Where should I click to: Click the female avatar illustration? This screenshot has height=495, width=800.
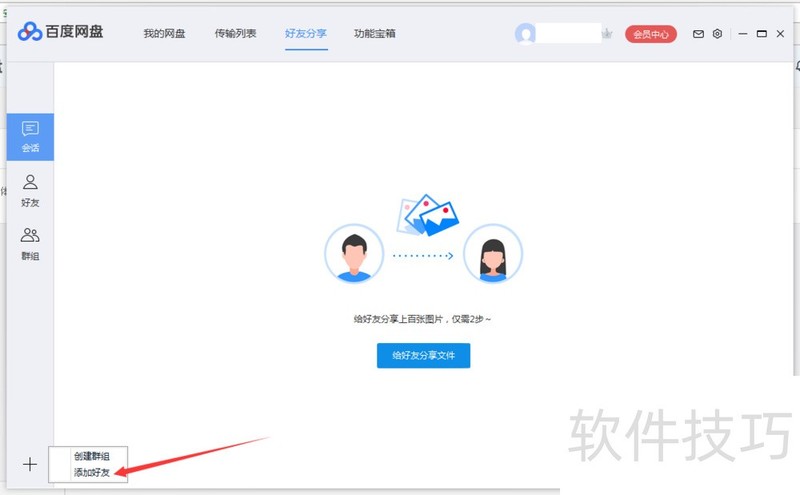pyautogui.click(x=491, y=254)
